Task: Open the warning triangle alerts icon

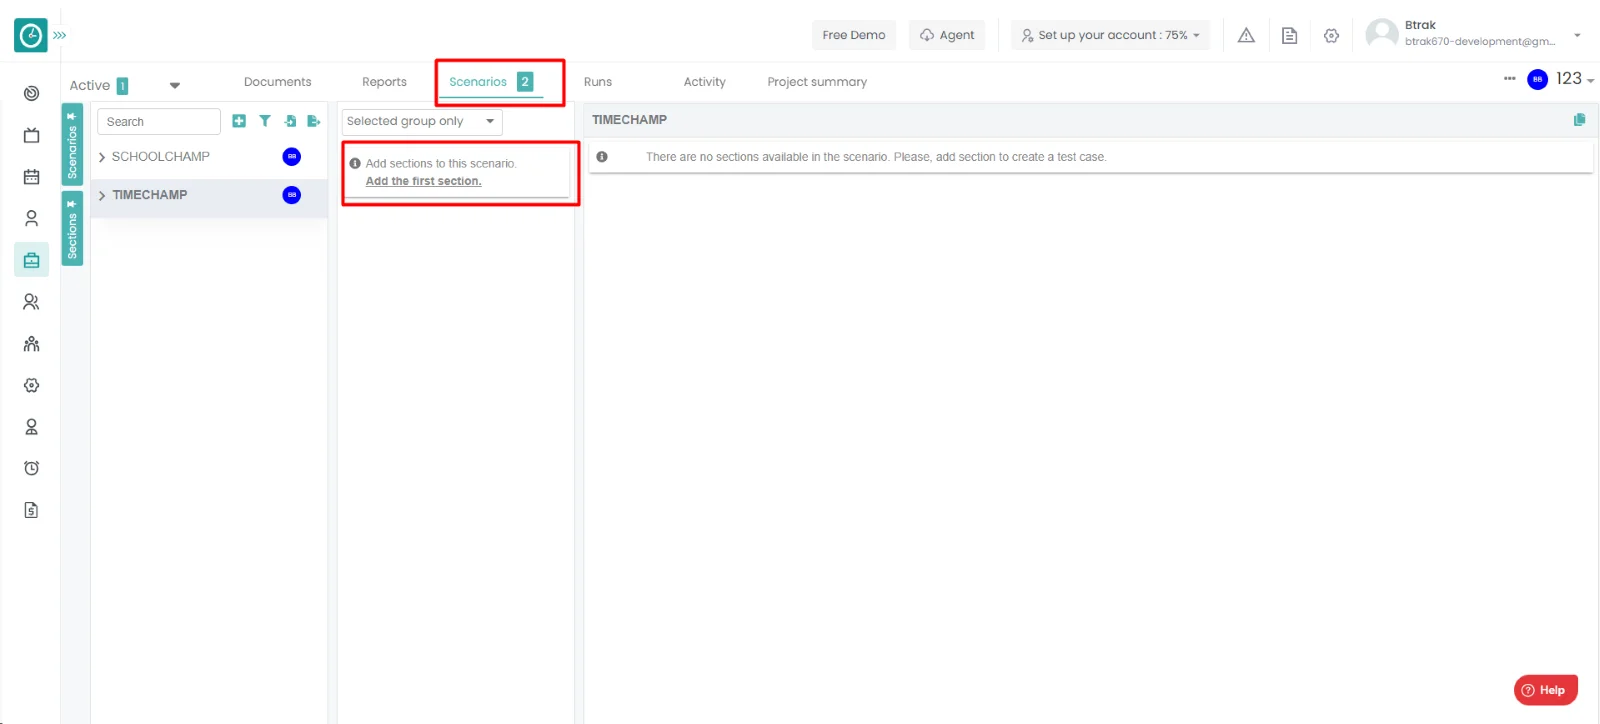Action: point(1246,35)
